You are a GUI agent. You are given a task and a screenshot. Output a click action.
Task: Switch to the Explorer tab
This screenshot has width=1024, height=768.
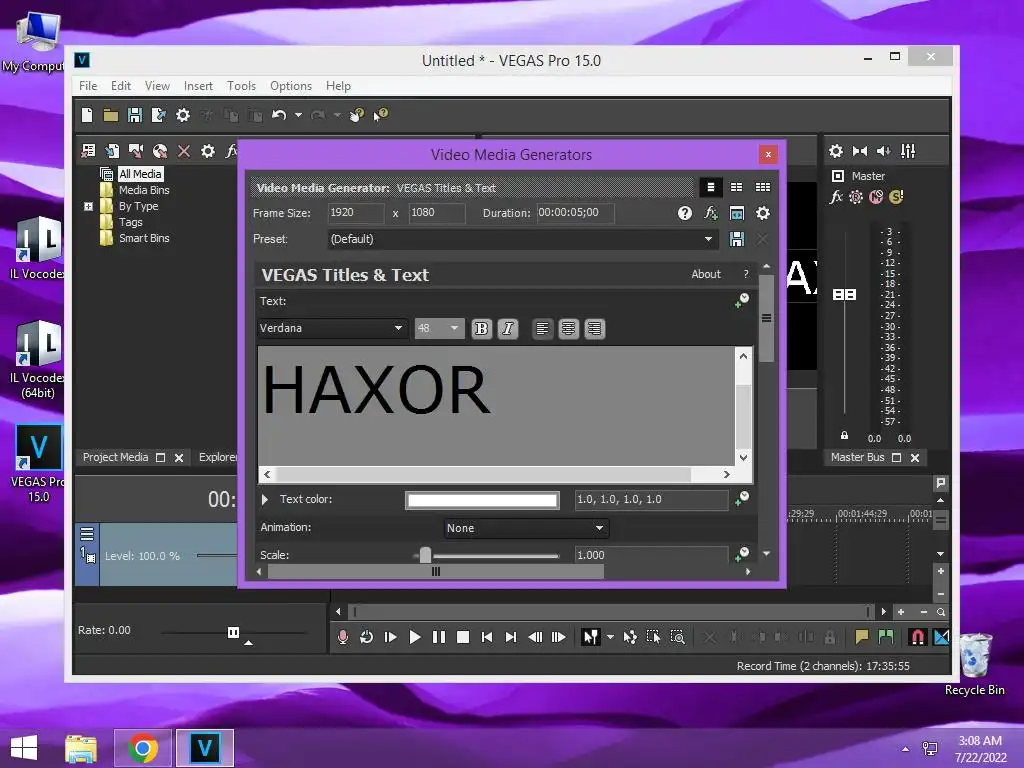pos(218,457)
